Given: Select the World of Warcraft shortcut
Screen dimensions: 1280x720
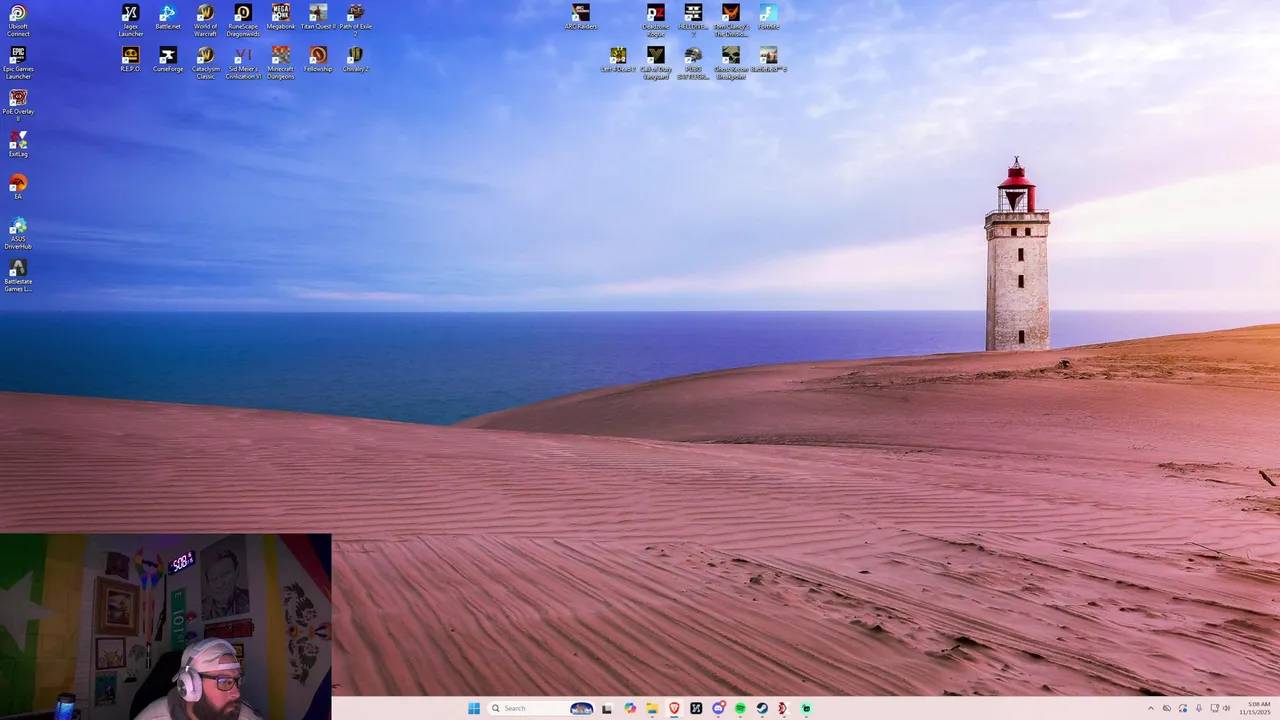Looking at the screenshot, I should [205, 20].
